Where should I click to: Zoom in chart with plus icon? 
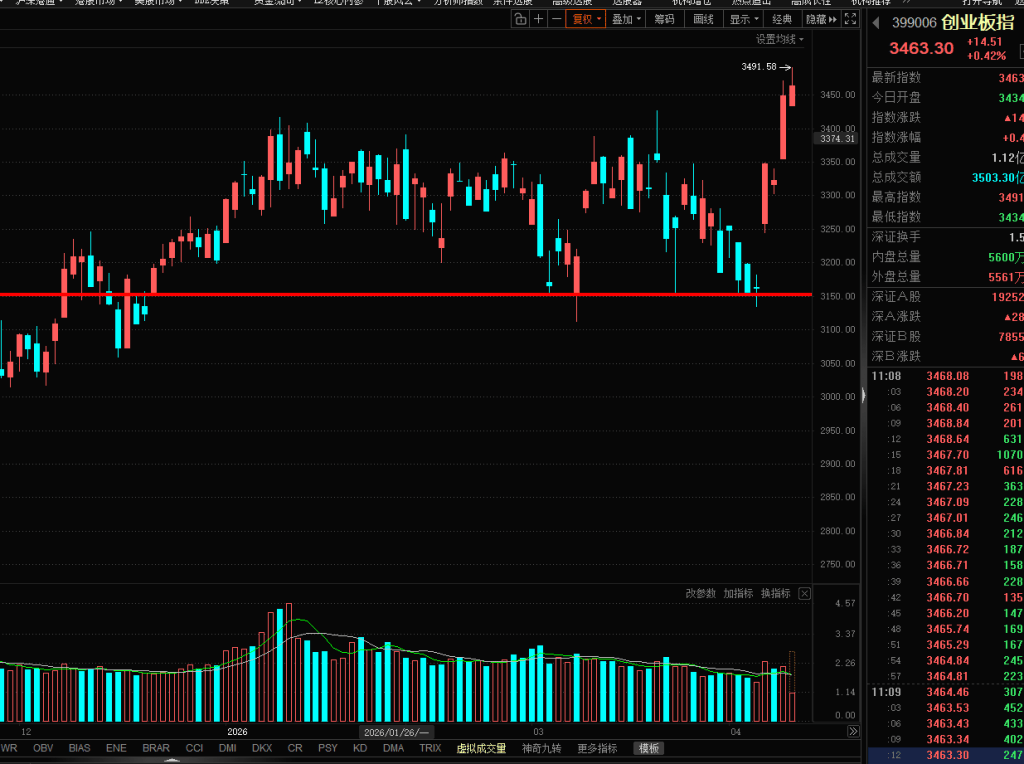[538, 19]
